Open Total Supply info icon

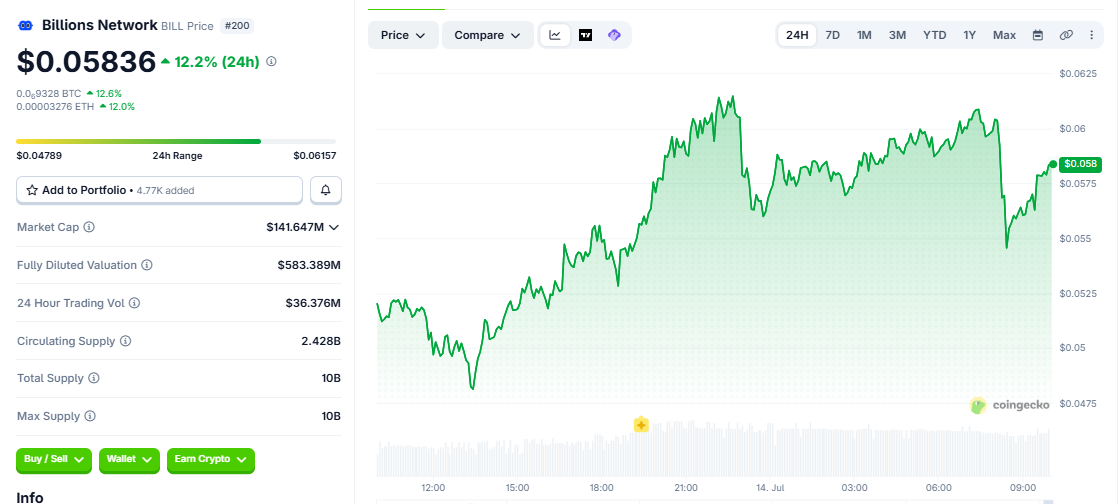pyautogui.click(x=94, y=378)
